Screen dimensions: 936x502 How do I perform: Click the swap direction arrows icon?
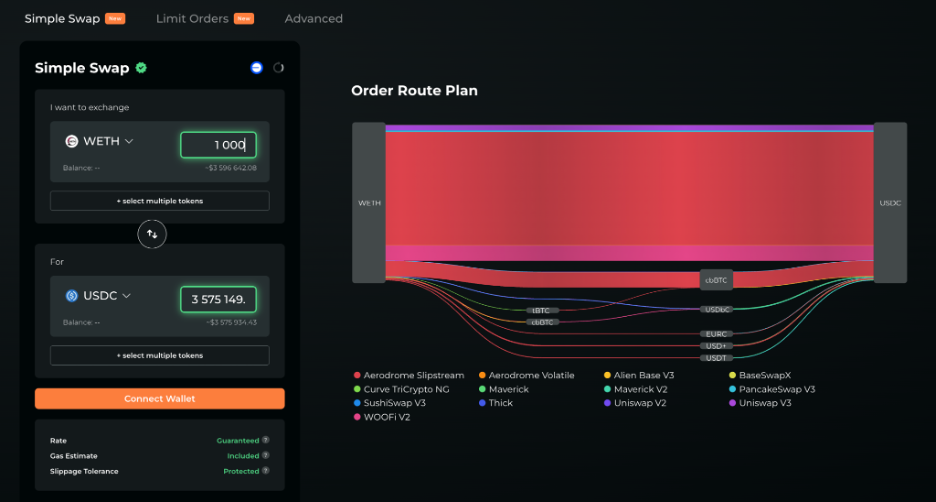[152, 234]
